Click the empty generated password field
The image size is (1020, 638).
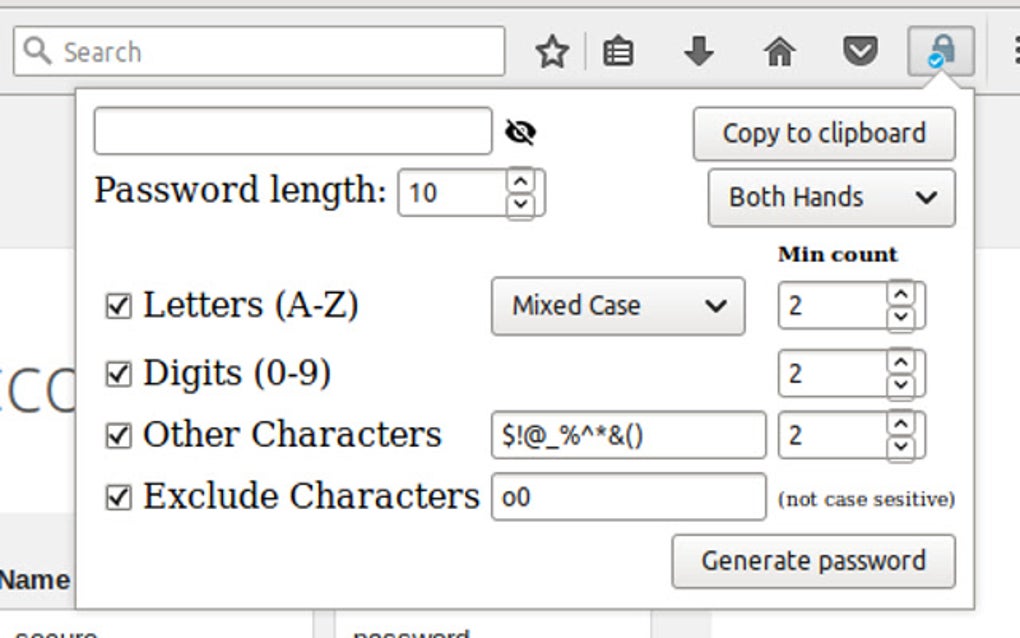point(292,130)
